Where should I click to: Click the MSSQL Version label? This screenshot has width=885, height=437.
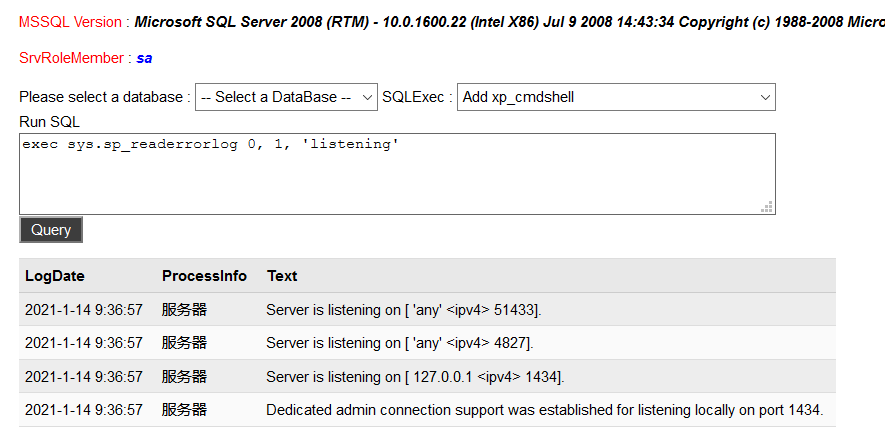click(70, 22)
